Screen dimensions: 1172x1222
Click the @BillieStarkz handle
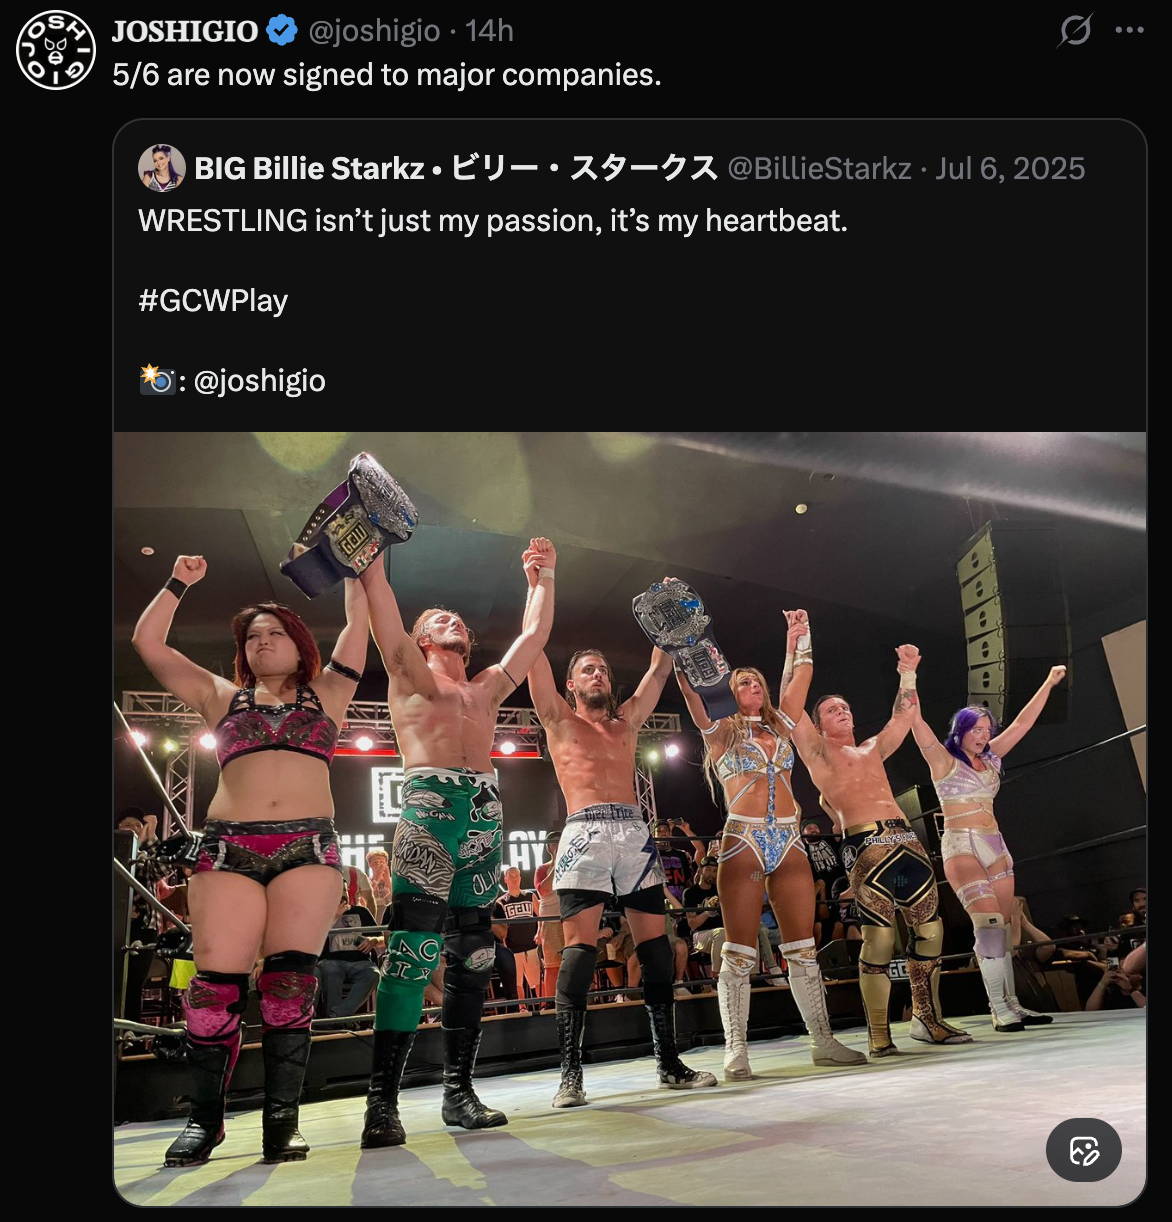(x=819, y=168)
